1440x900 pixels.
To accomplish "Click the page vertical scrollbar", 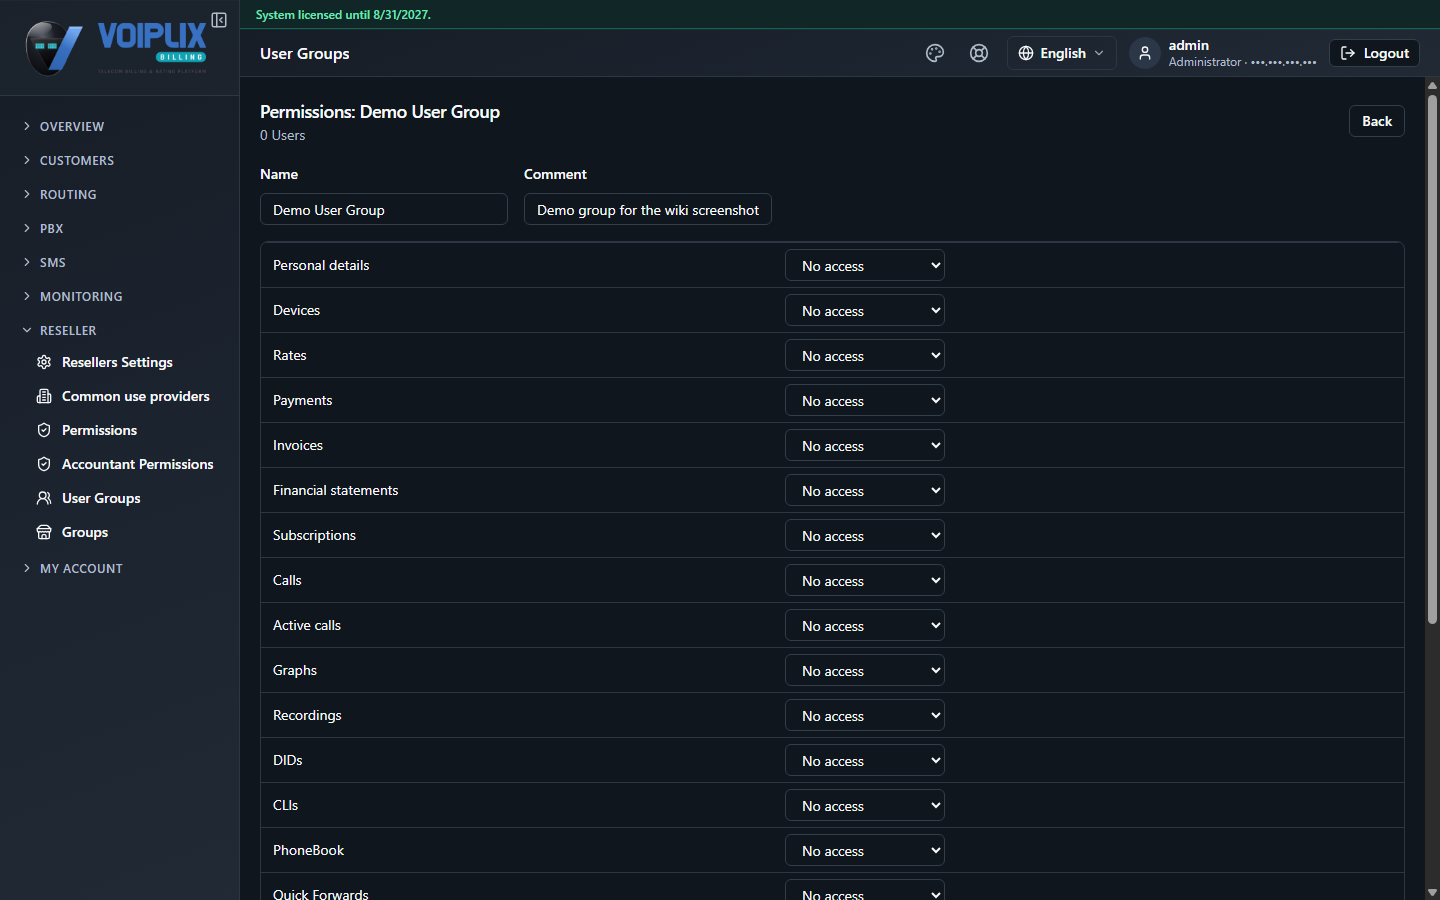I will [1432, 360].
